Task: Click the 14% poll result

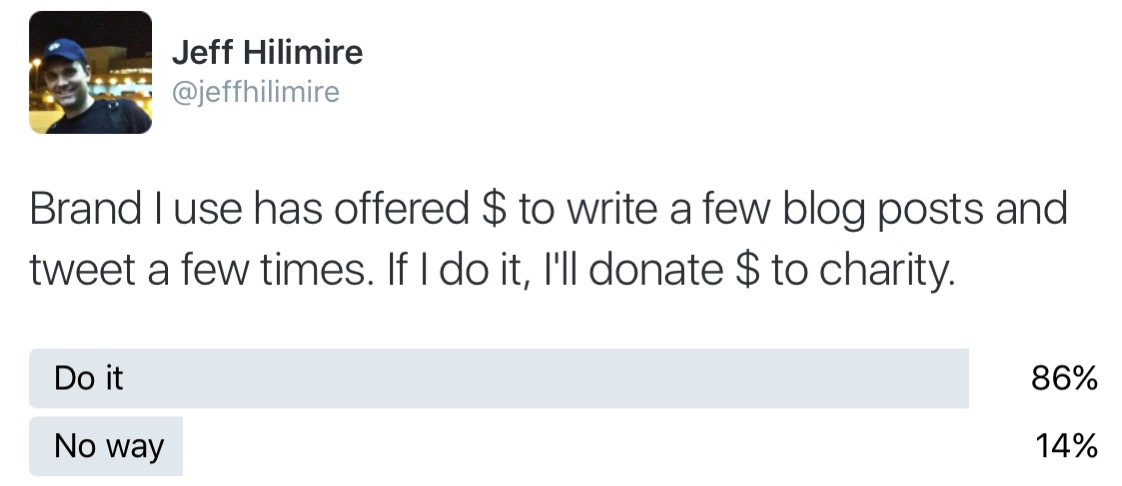Action: 1066,446
